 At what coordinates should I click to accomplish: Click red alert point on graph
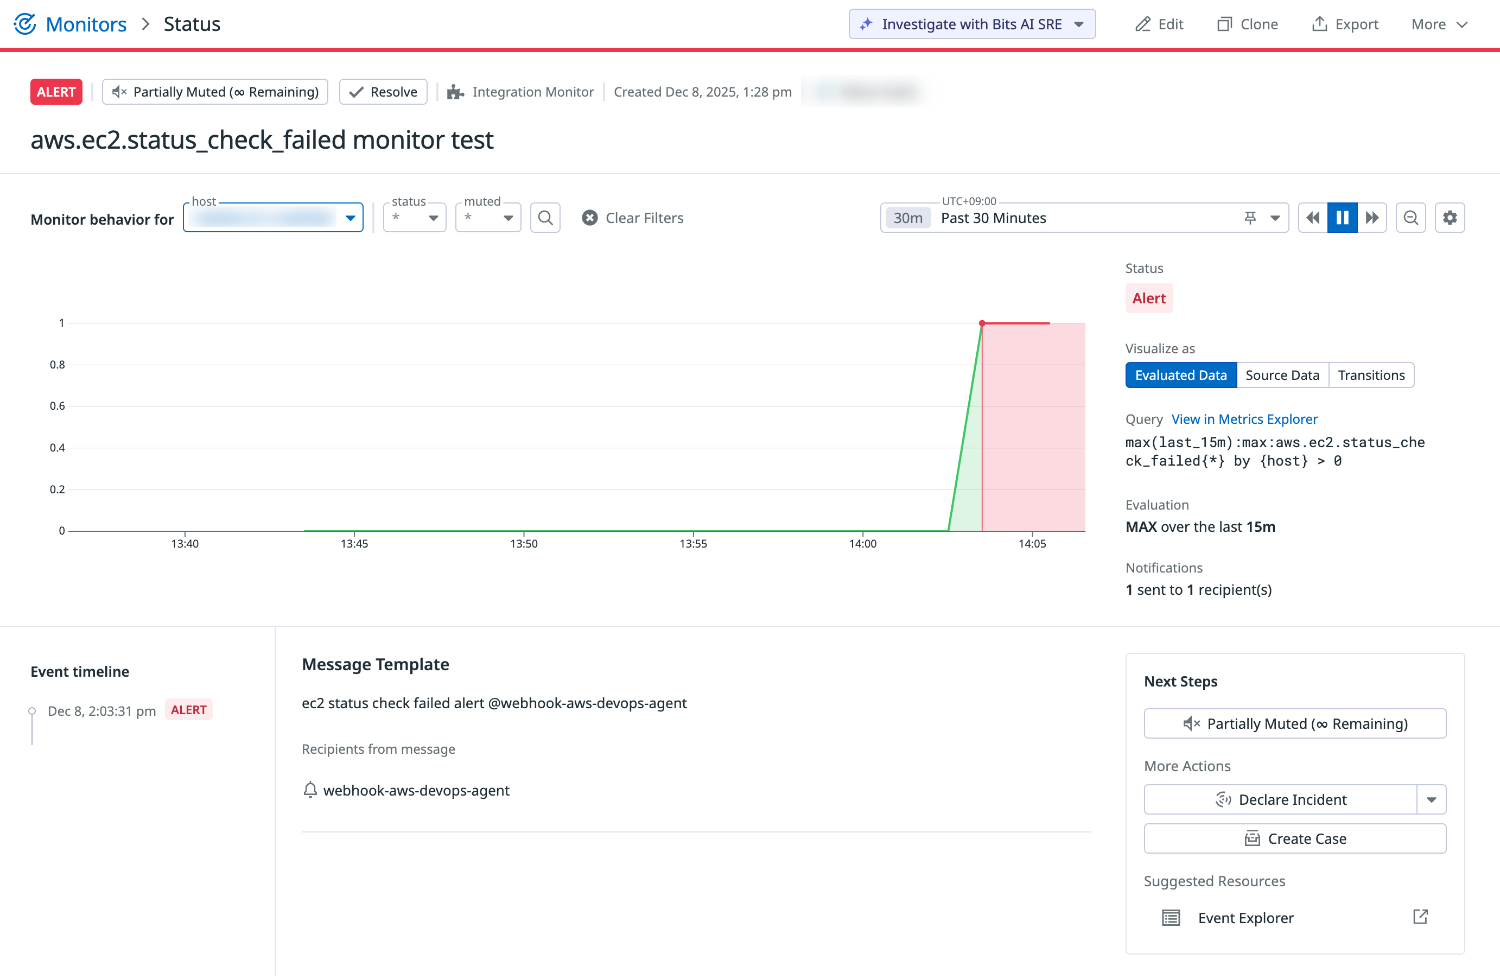point(982,323)
